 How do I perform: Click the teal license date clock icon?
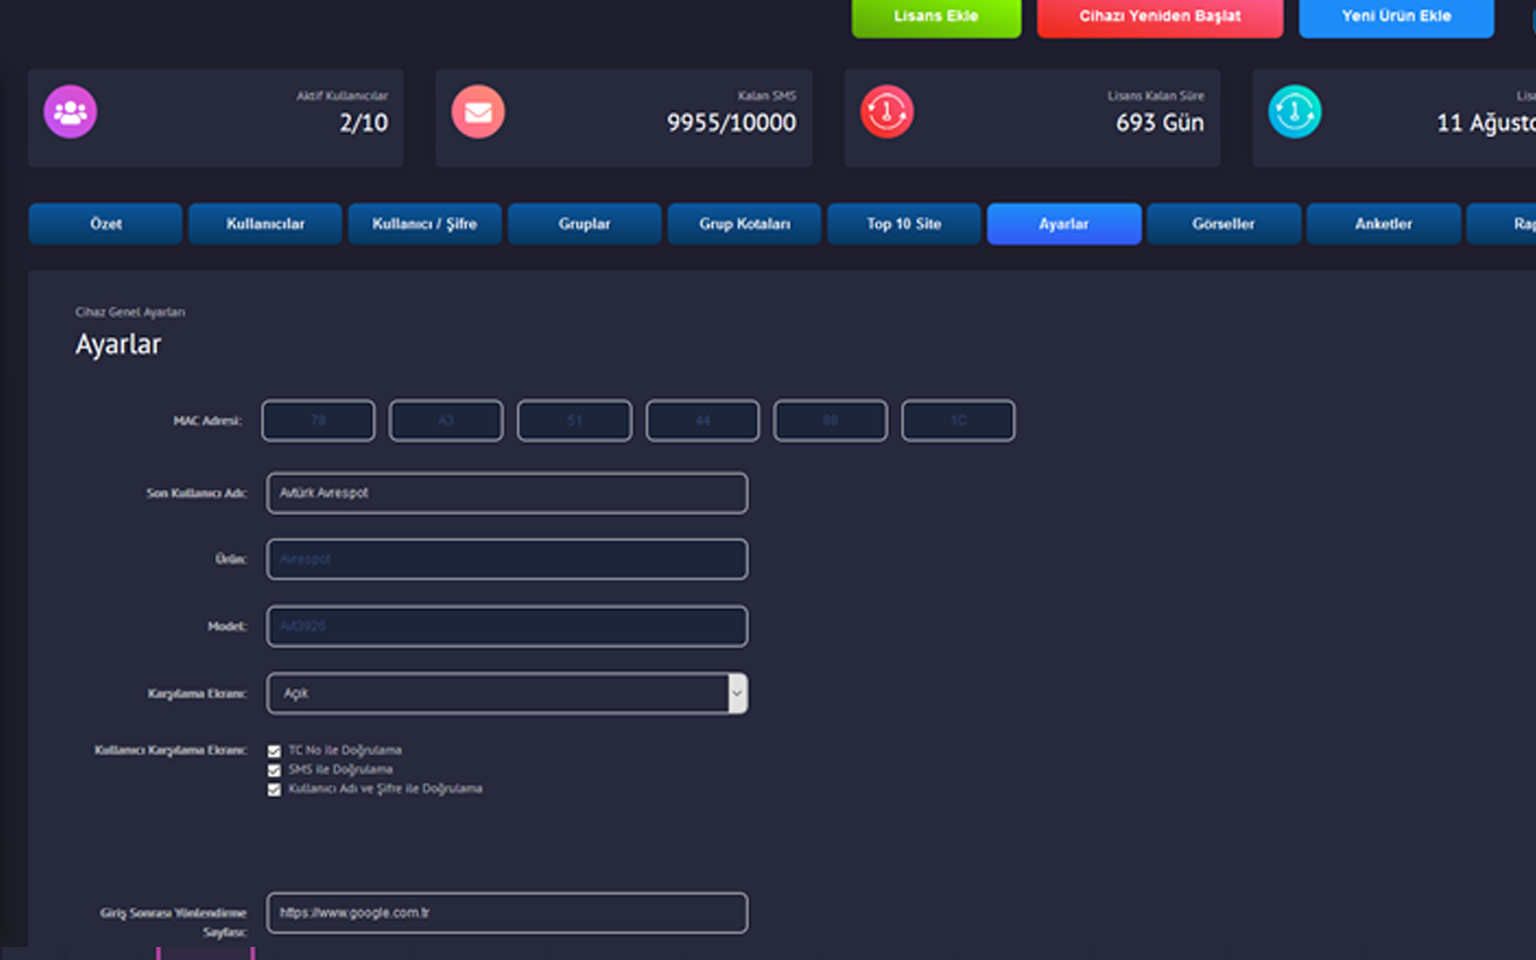[1295, 112]
